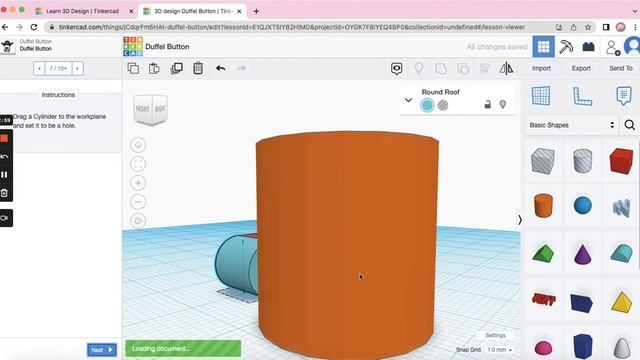Pick the striped Cylinder hole shape
640x360 pixels.
pyautogui.click(x=582, y=160)
